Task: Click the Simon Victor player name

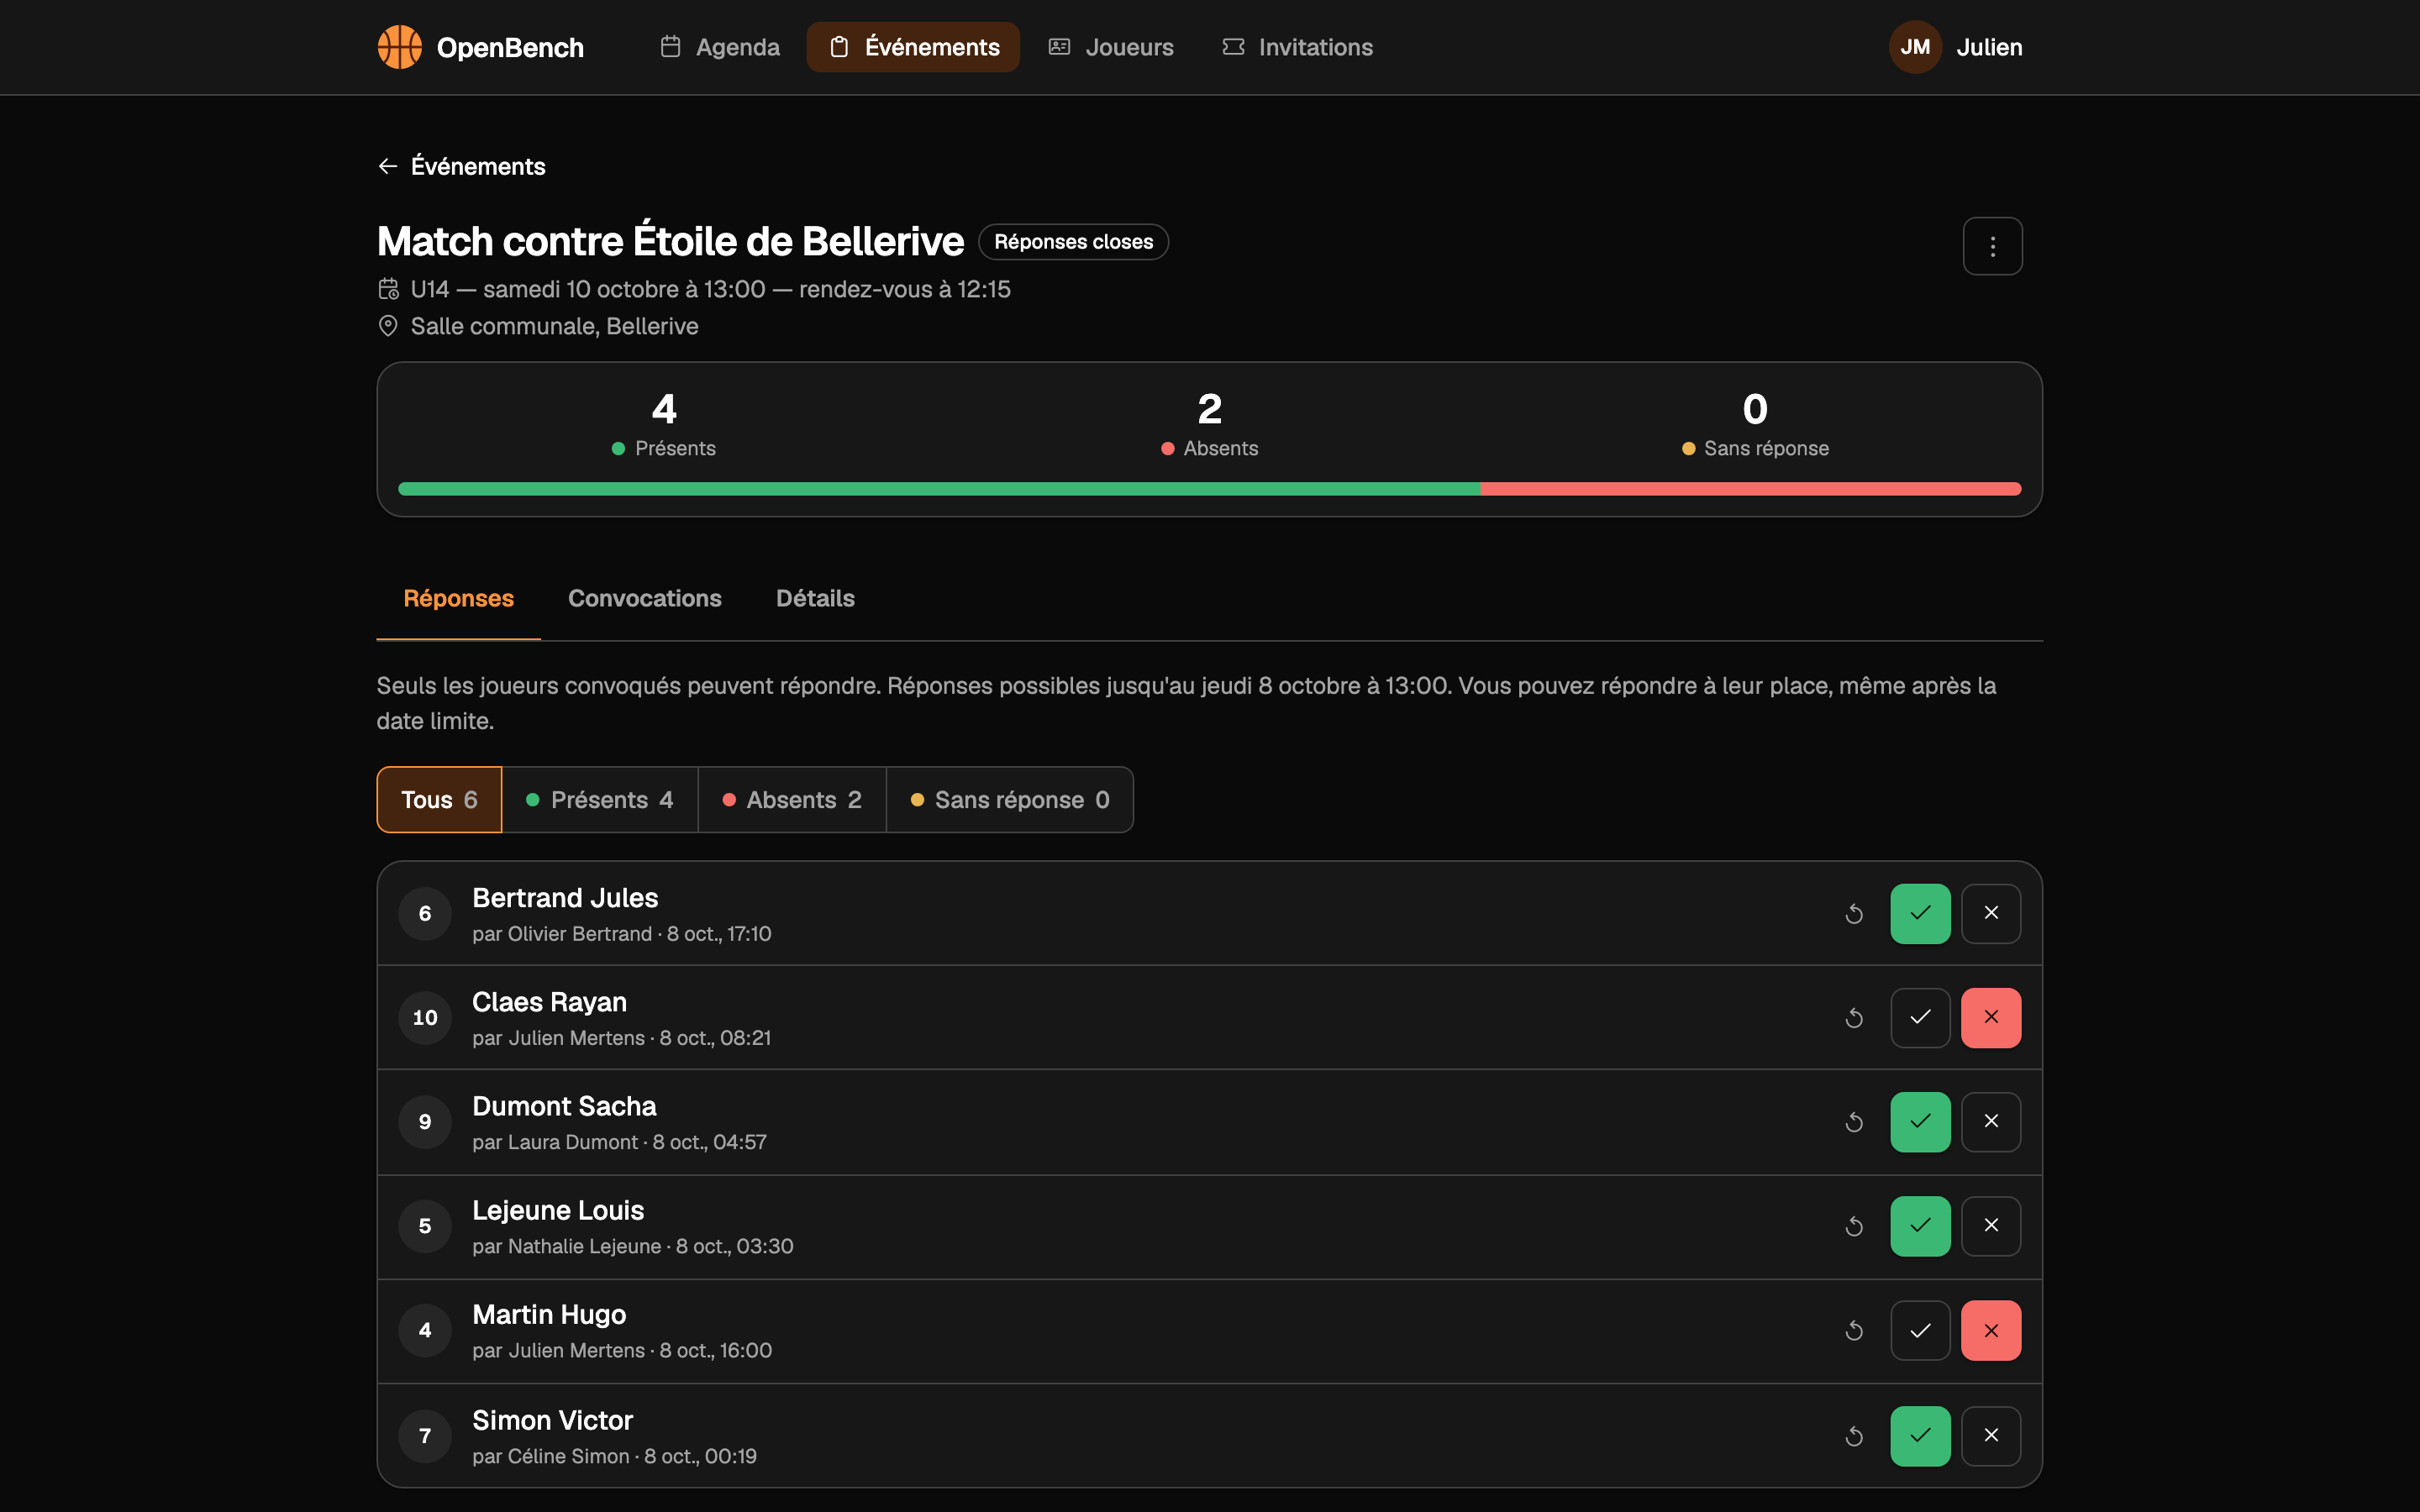Action: (552, 1420)
